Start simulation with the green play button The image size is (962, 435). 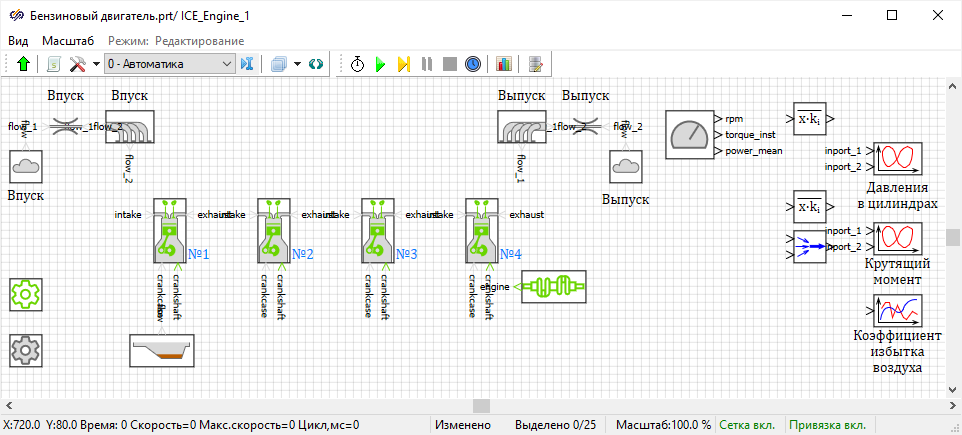point(380,64)
